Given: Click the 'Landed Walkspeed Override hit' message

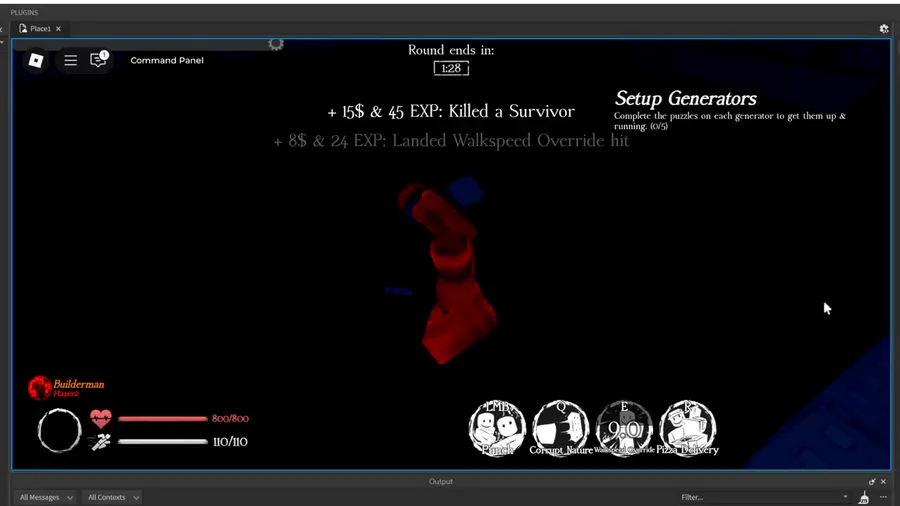Looking at the screenshot, I should tap(451, 141).
